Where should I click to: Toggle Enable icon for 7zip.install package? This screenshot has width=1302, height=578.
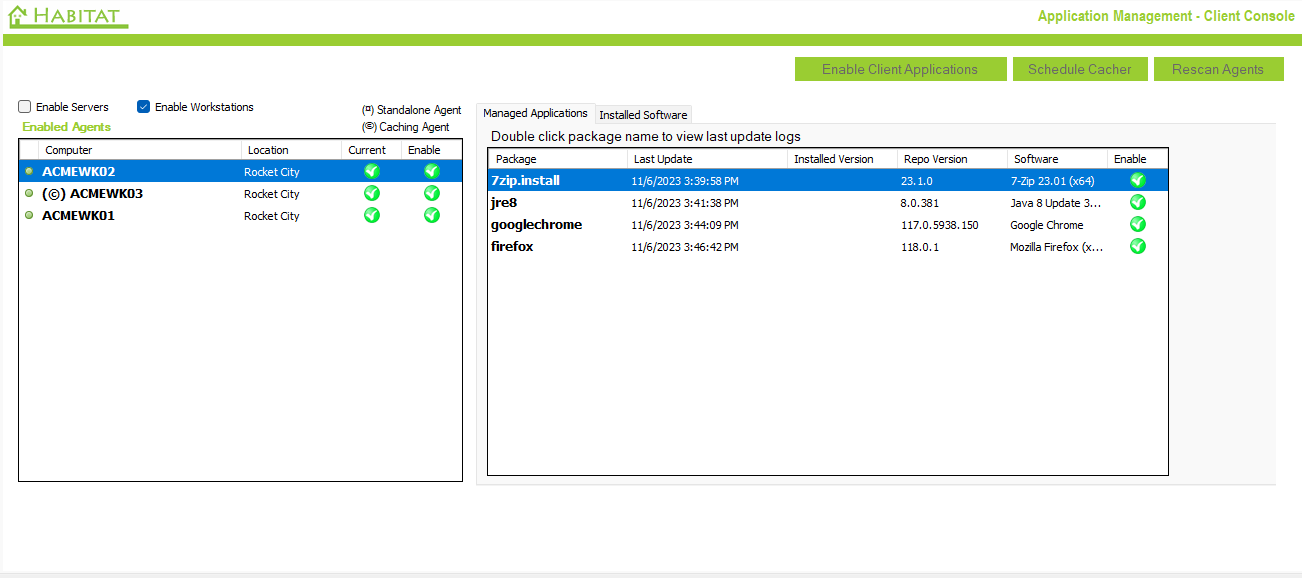pyautogui.click(x=1137, y=180)
